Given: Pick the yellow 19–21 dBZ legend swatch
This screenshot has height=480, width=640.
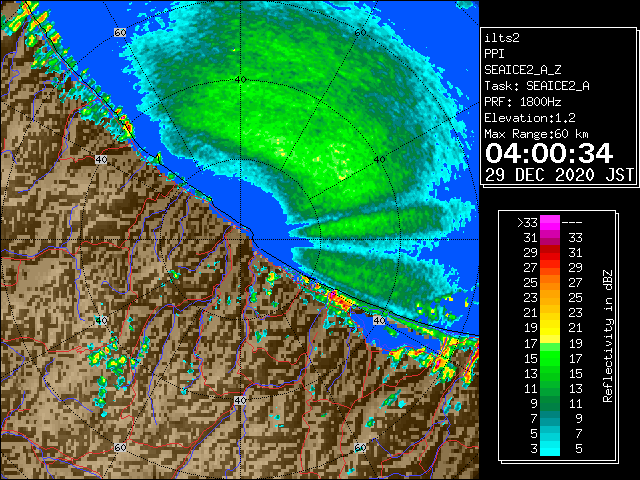Looking at the screenshot, I should [550, 328].
